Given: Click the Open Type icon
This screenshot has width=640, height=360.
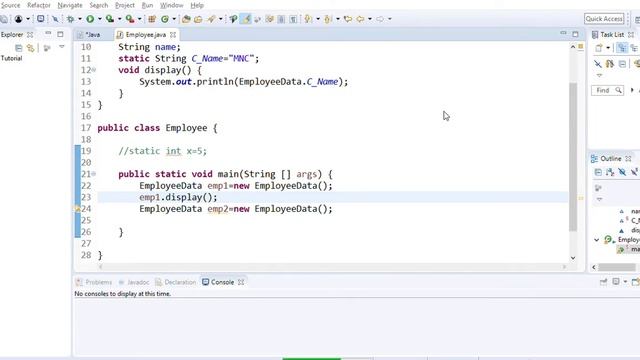Looking at the screenshot, I should click(186, 19).
